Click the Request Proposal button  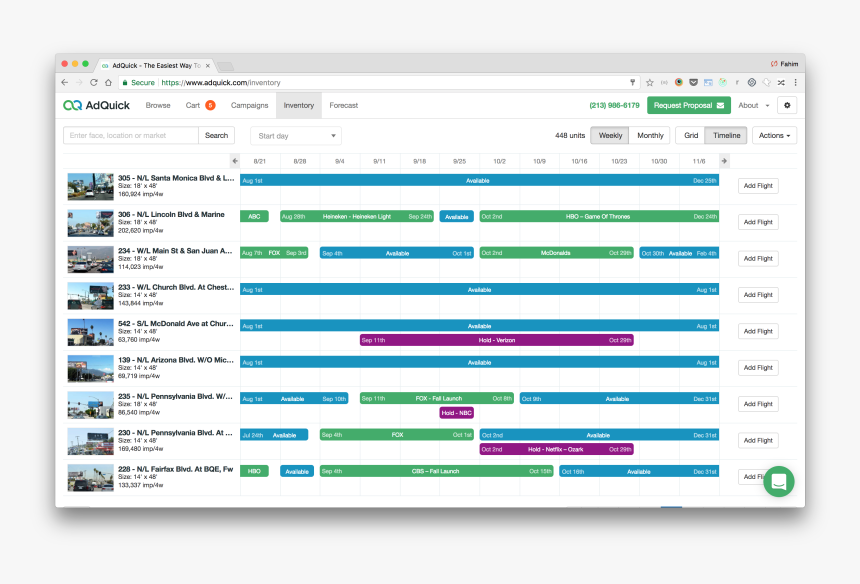pyautogui.click(x=688, y=105)
